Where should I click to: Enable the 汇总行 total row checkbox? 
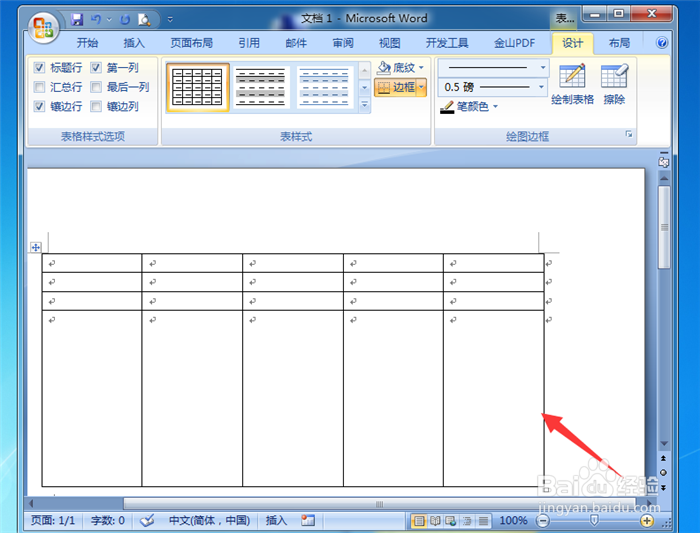pos(40,87)
